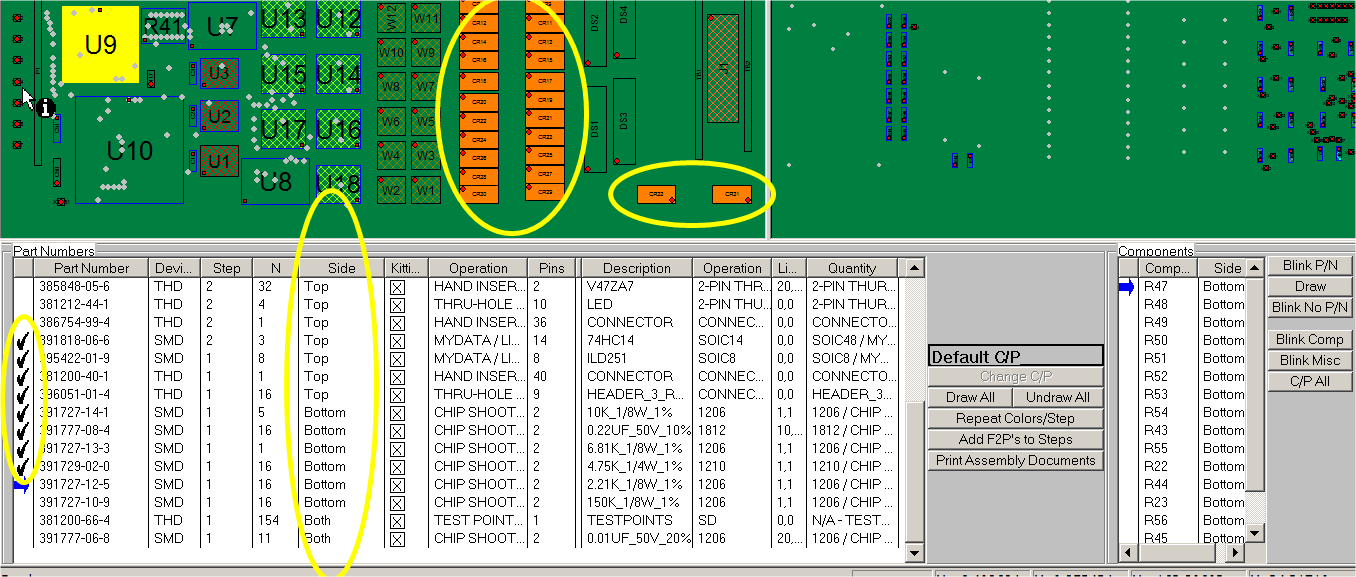Screen dimensions: 1356x577
Task: Click the Components list horizontal scroll right arrow
Action: [1236, 553]
